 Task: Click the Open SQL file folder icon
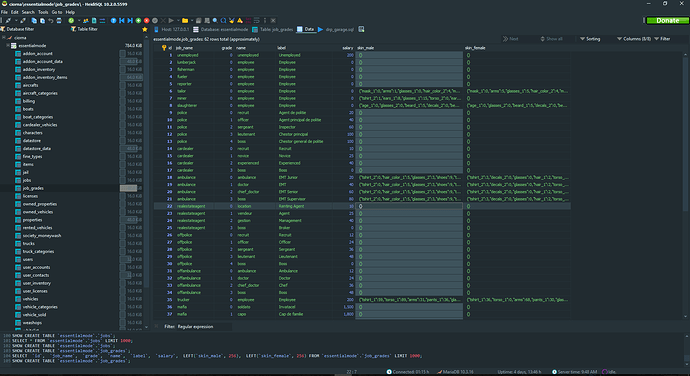tap(185, 20)
